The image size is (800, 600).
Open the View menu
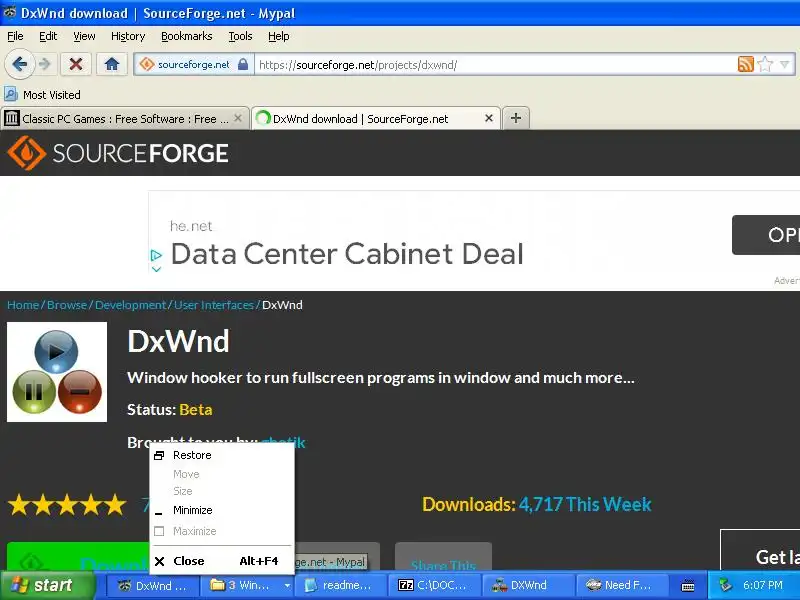[84, 36]
